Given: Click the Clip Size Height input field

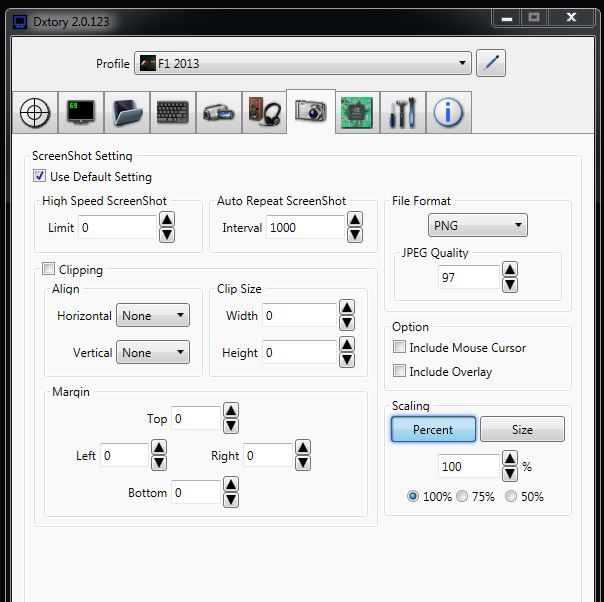Looking at the screenshot, I should tap(299, 352).
